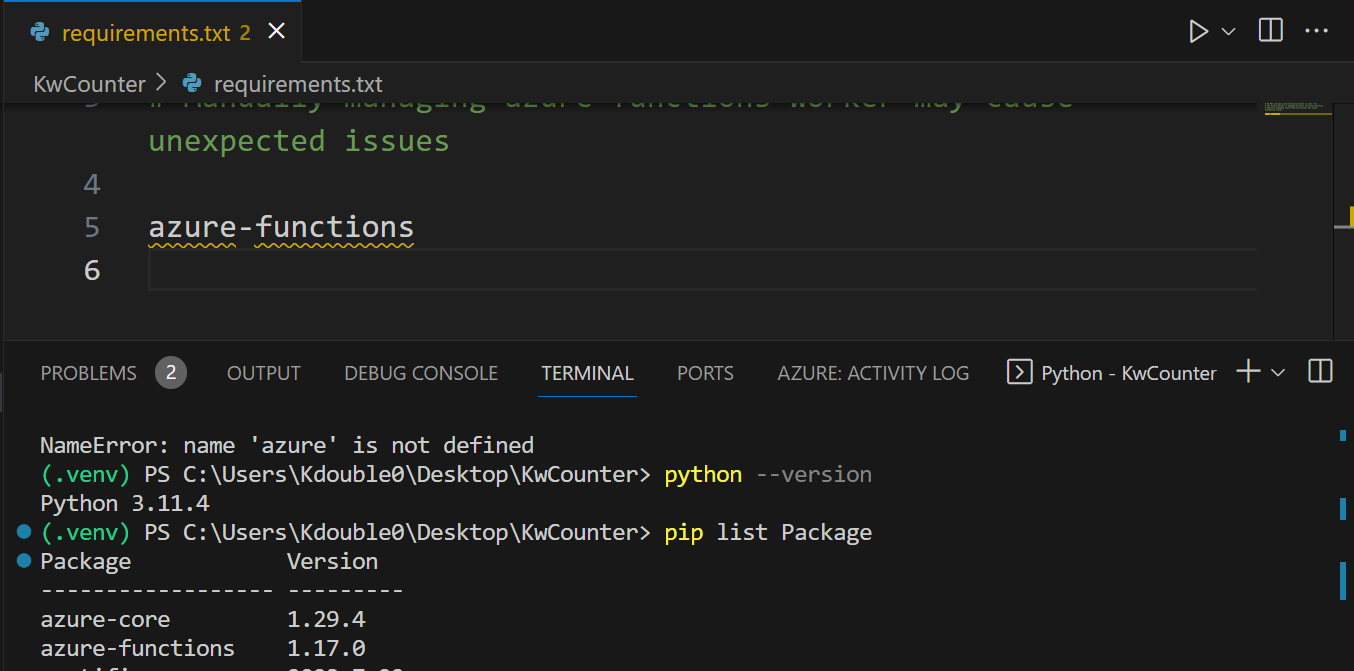Viewport: 1354px width, 671px height.
Task: Click the azure-core package row
Action: [x=203, y=619]
